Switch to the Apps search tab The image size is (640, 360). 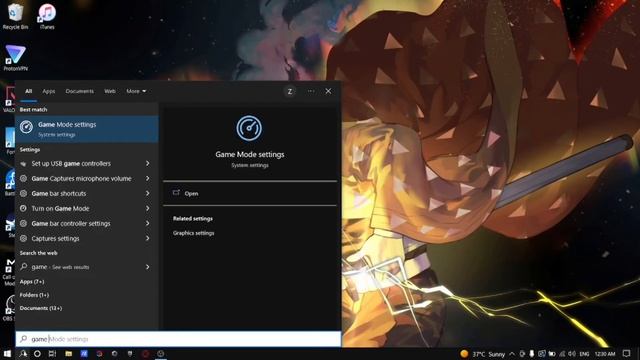click(49, 91)
